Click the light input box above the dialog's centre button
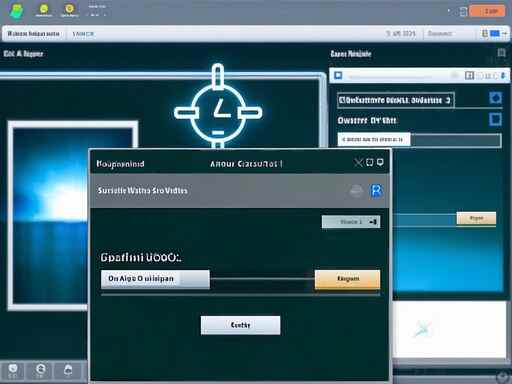The width and height of the screenshot is (512, 384). click(155, 279)
